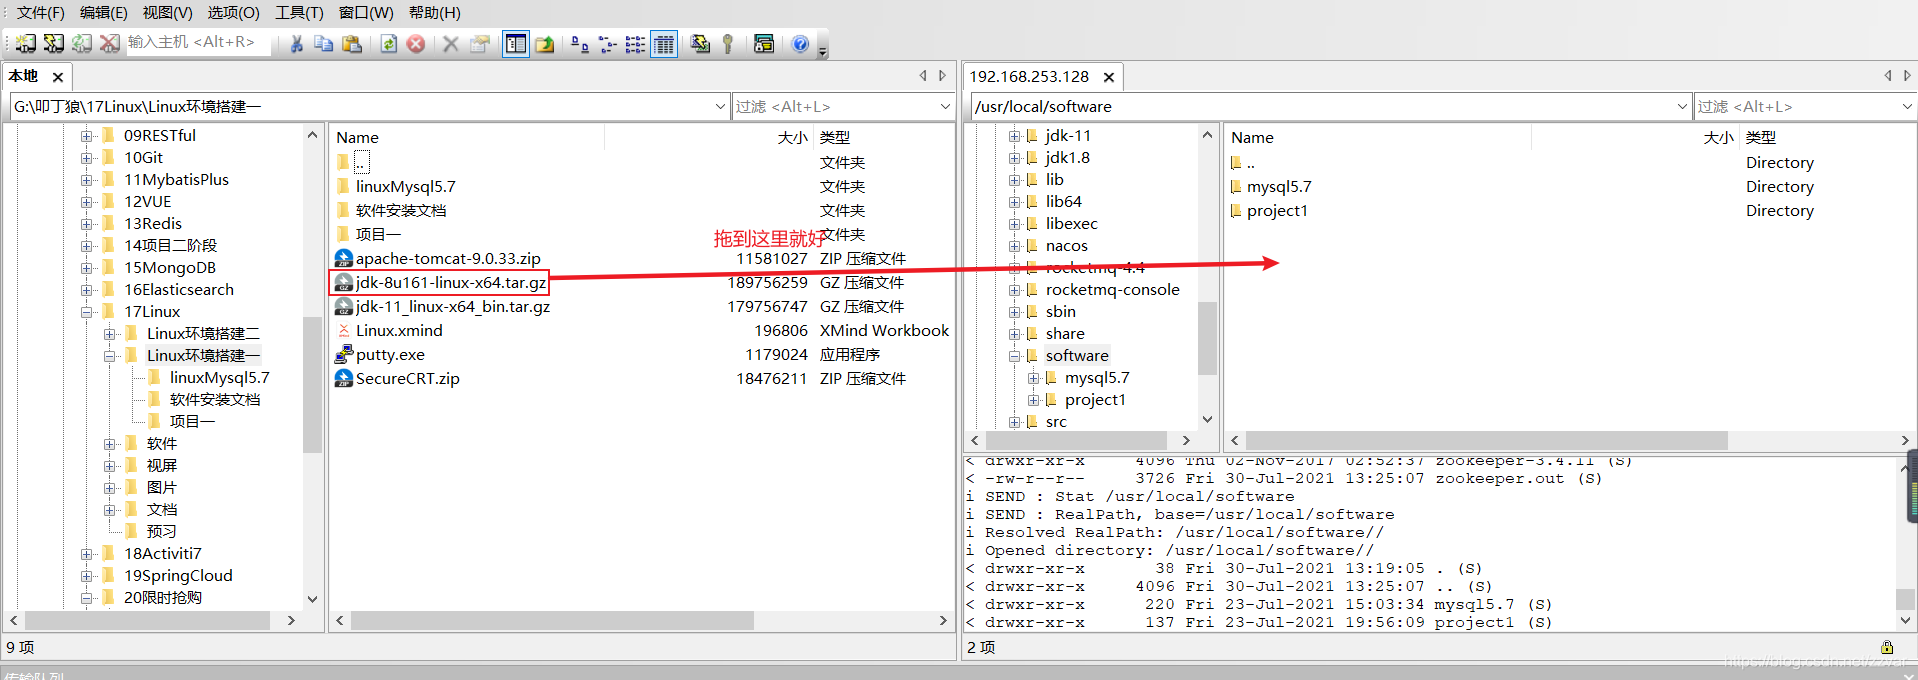1918x680 pixels.
Task: Switch to details view mode
Action: [664, 44]
